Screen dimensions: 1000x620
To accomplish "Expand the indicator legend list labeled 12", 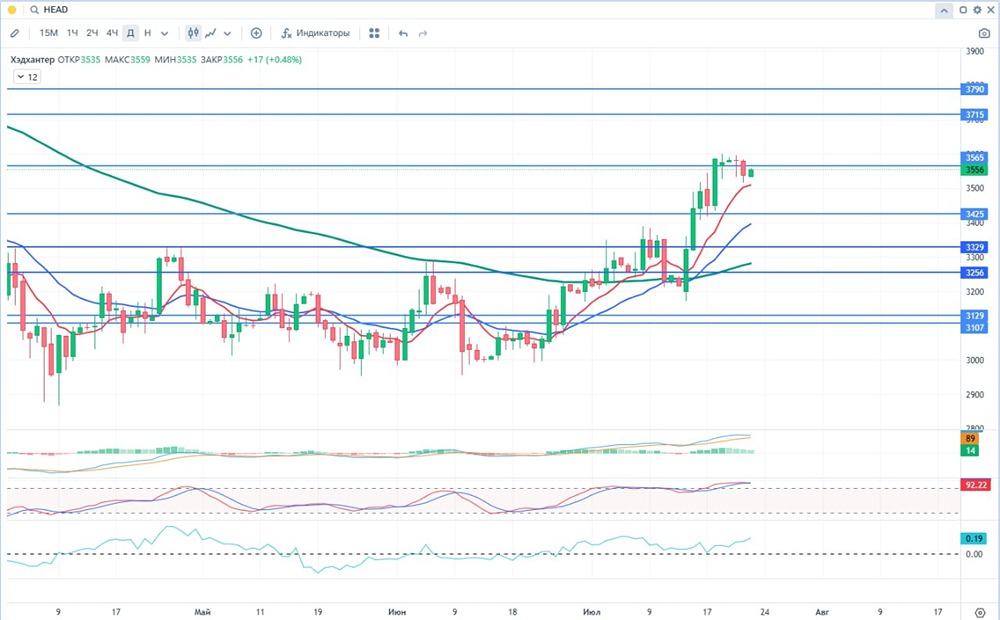I will [27, 77].
